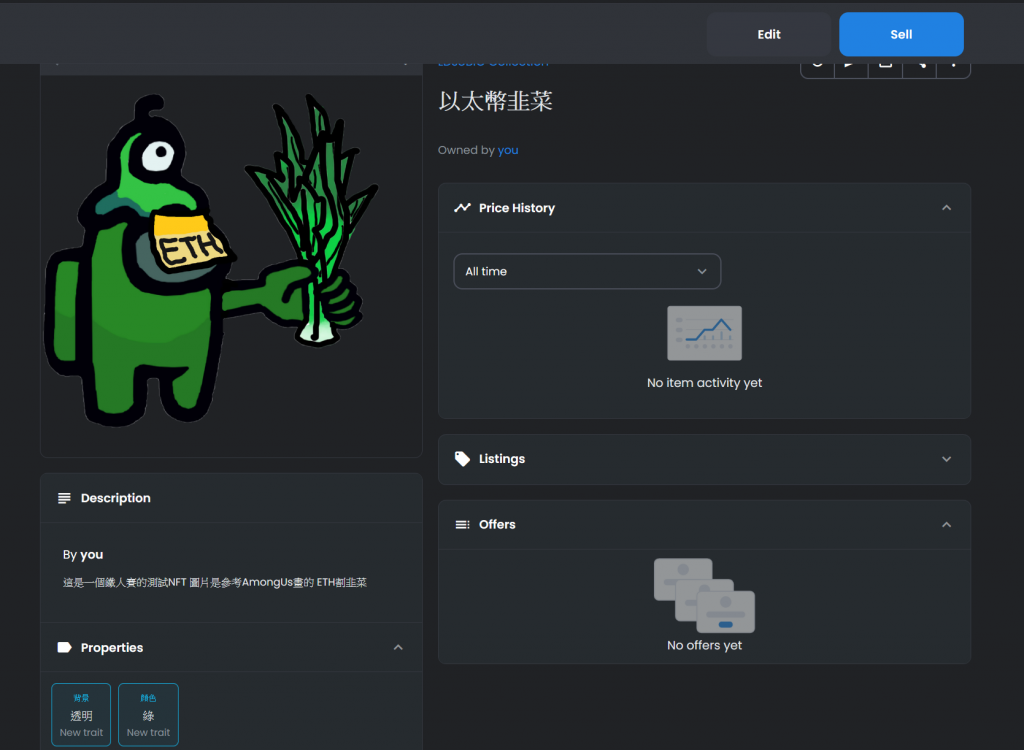Click the Offers list icon
This screenshot has height=750, width=1024.
pyautogui.click(x=462, y=525)
